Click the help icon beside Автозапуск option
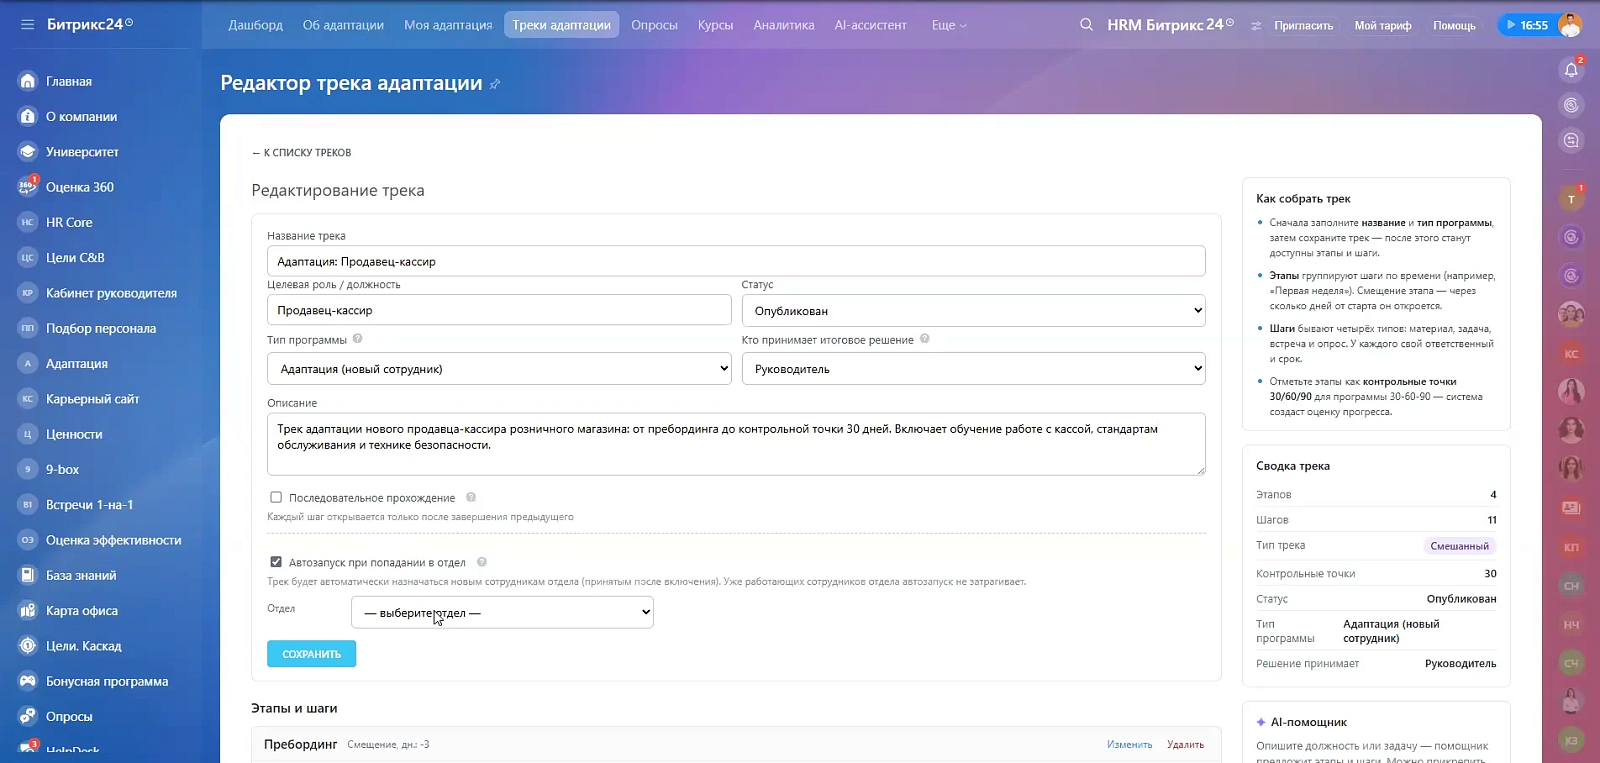Viewport: 1600px width, 763px height. [x=482, y=562]
